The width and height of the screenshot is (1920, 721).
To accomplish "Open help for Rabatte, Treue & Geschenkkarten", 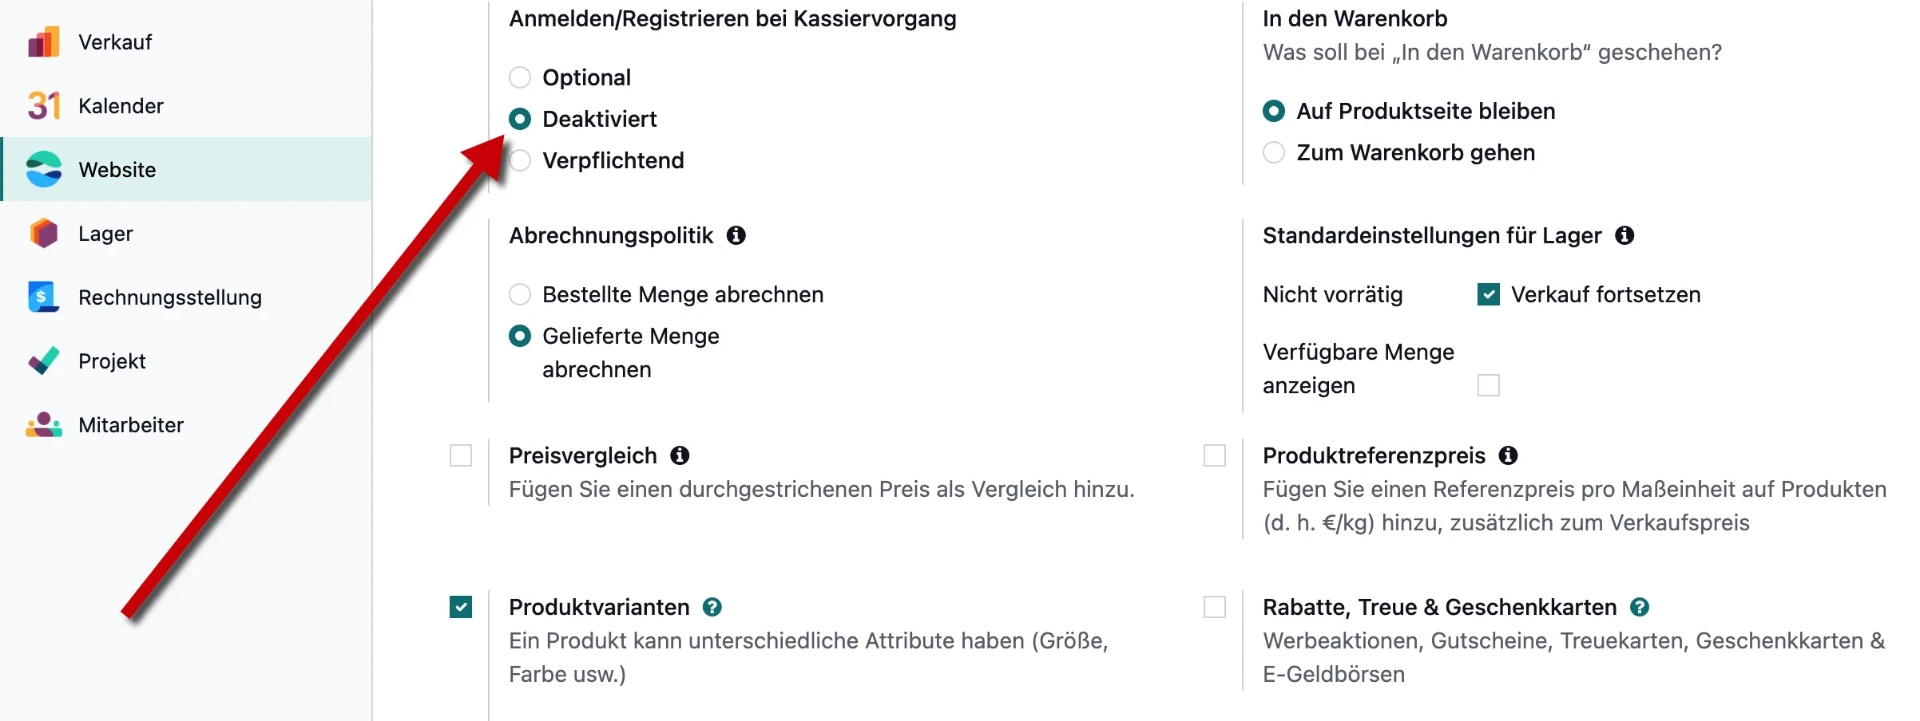I will coord(1639,608).
